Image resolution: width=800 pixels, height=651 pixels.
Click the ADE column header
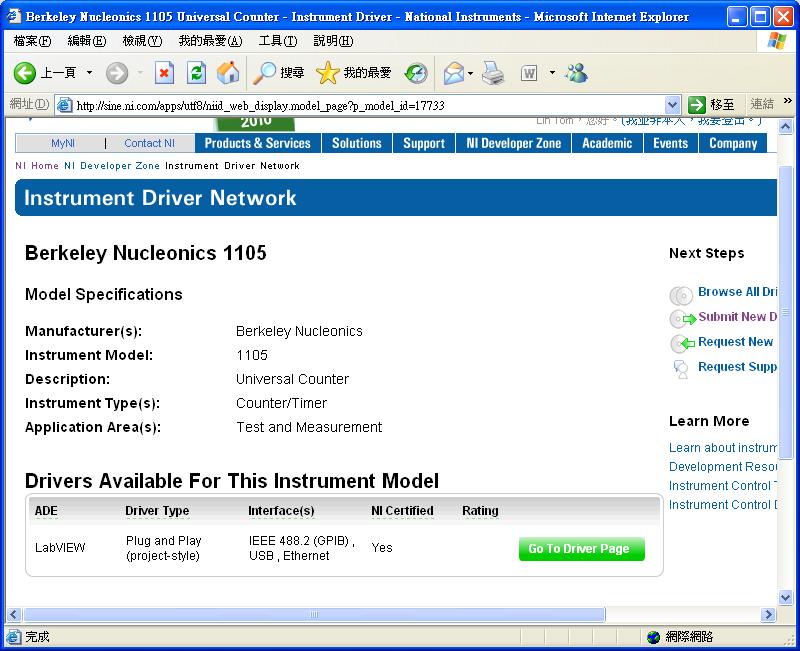point(46,511)
